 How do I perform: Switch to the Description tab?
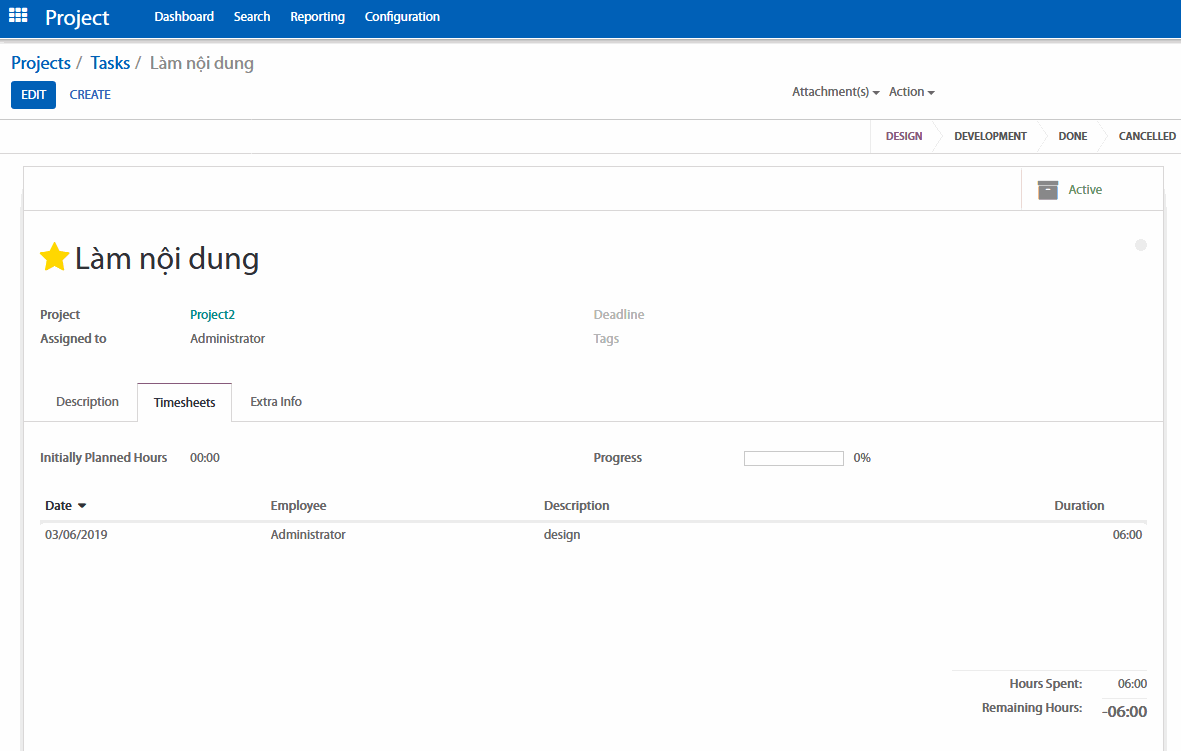tap(87, 402)
